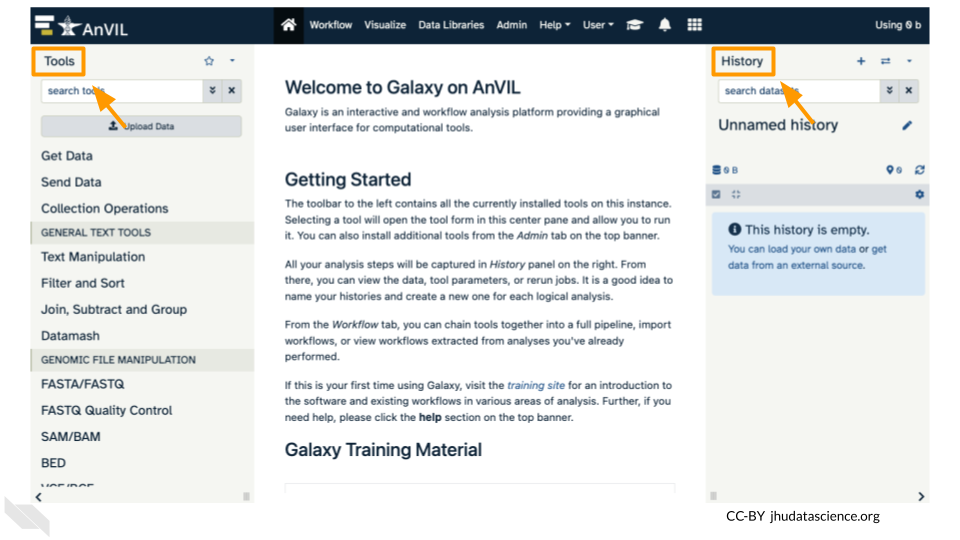Click the GENOMIC FILE MANIPULATION section header

142,360
